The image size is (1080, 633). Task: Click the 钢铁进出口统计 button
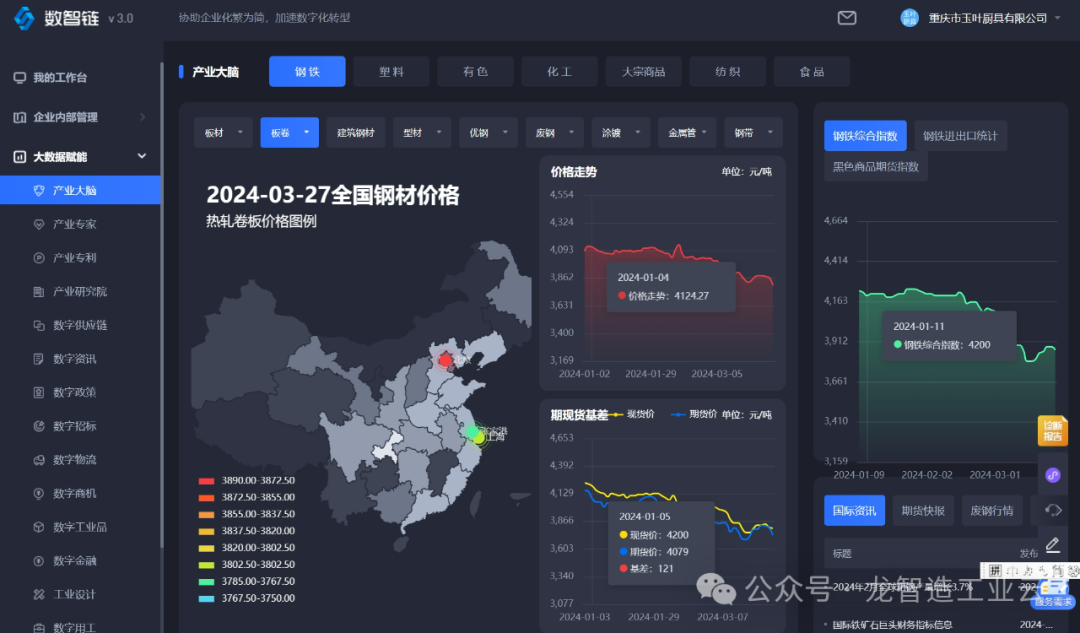[x=959, y=136]
